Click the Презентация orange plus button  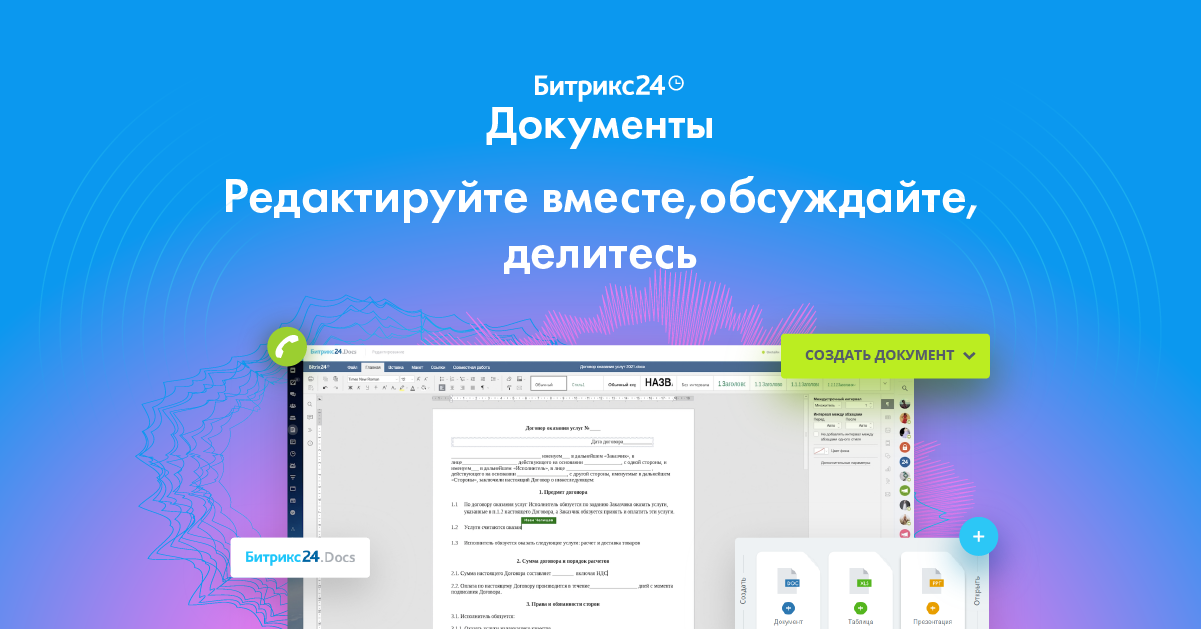pos(933,608)
